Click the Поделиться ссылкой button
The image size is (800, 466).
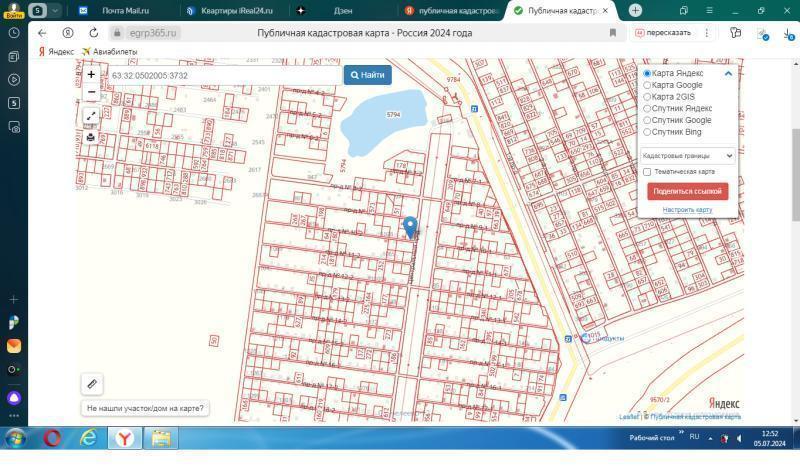click(x=687, y=191)
